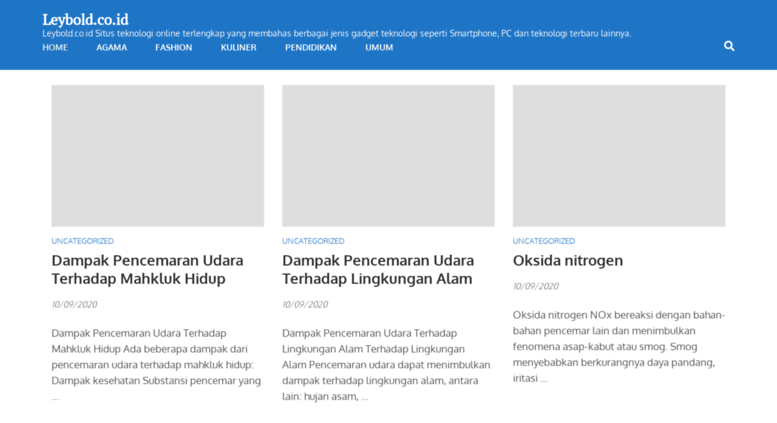Open article Dampak Pencemaran Udara Terhadap Mahkluk Hidup

(x=147, y=269)
